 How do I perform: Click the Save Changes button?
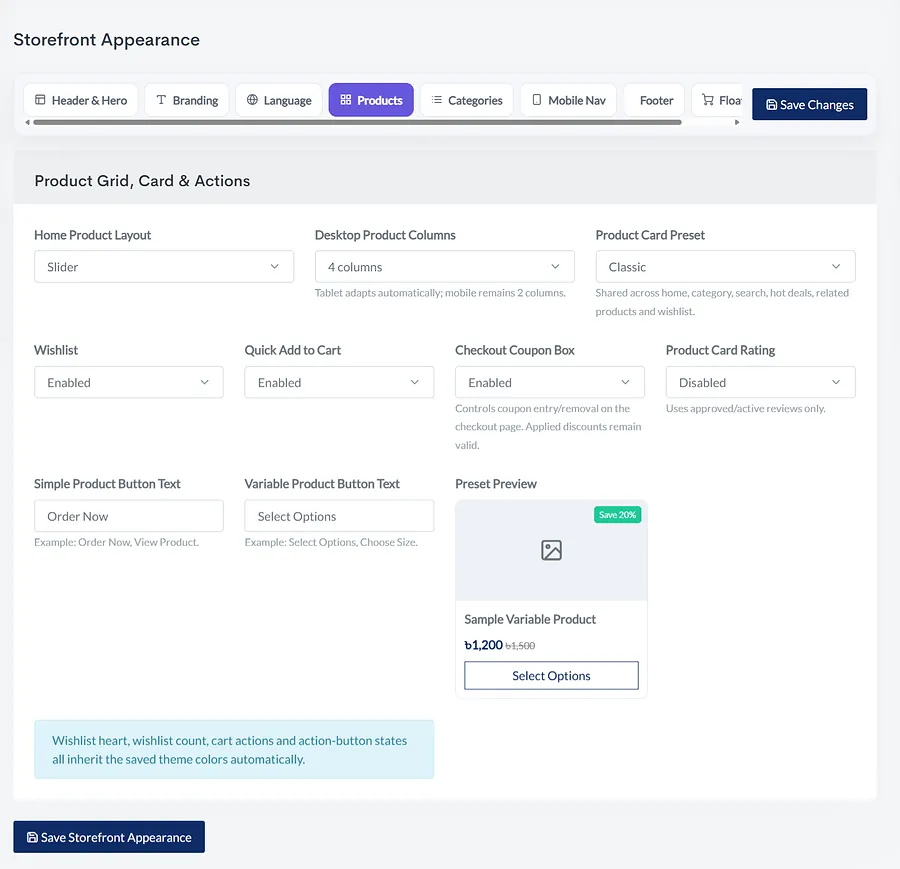(809, 104)
